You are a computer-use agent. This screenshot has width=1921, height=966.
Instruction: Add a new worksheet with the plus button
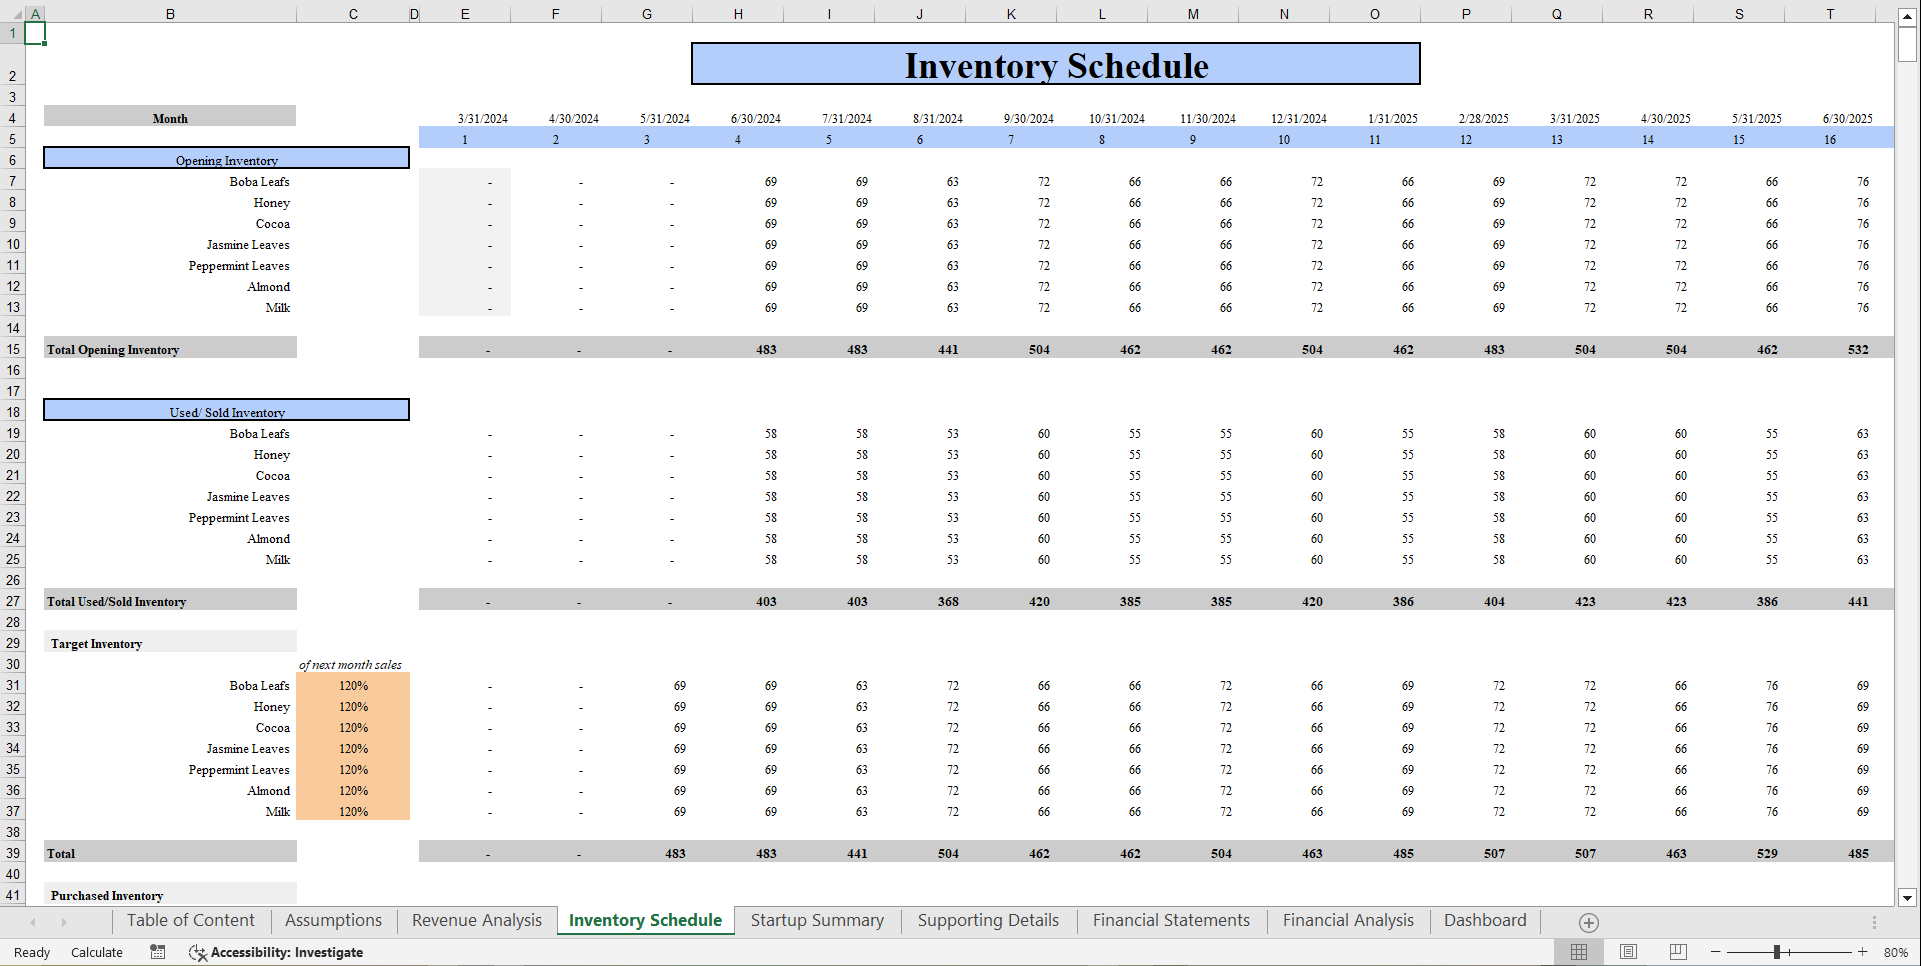click(1588, 922)
